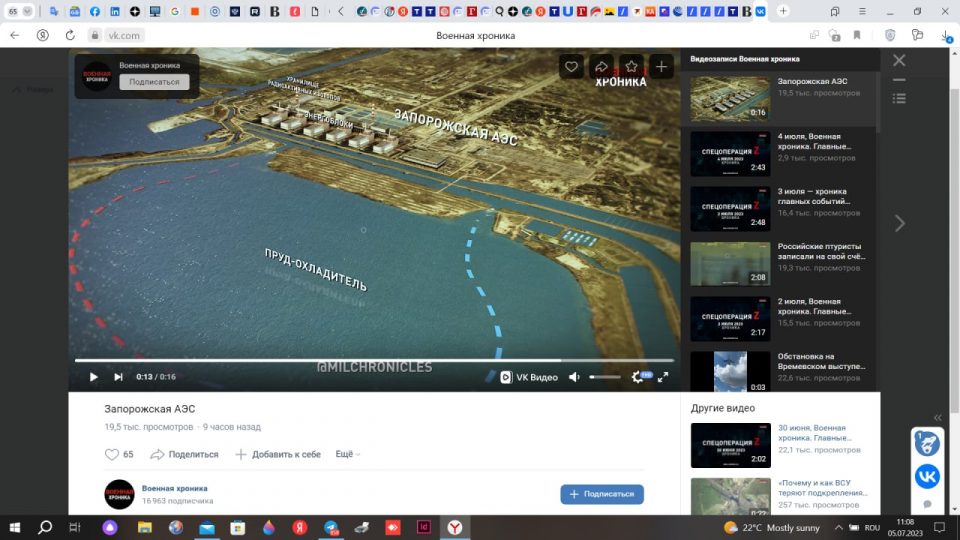Skip to the next video in player
Image resolution: width=960 pixels, height=540 pixels.
tap(118, 377)
